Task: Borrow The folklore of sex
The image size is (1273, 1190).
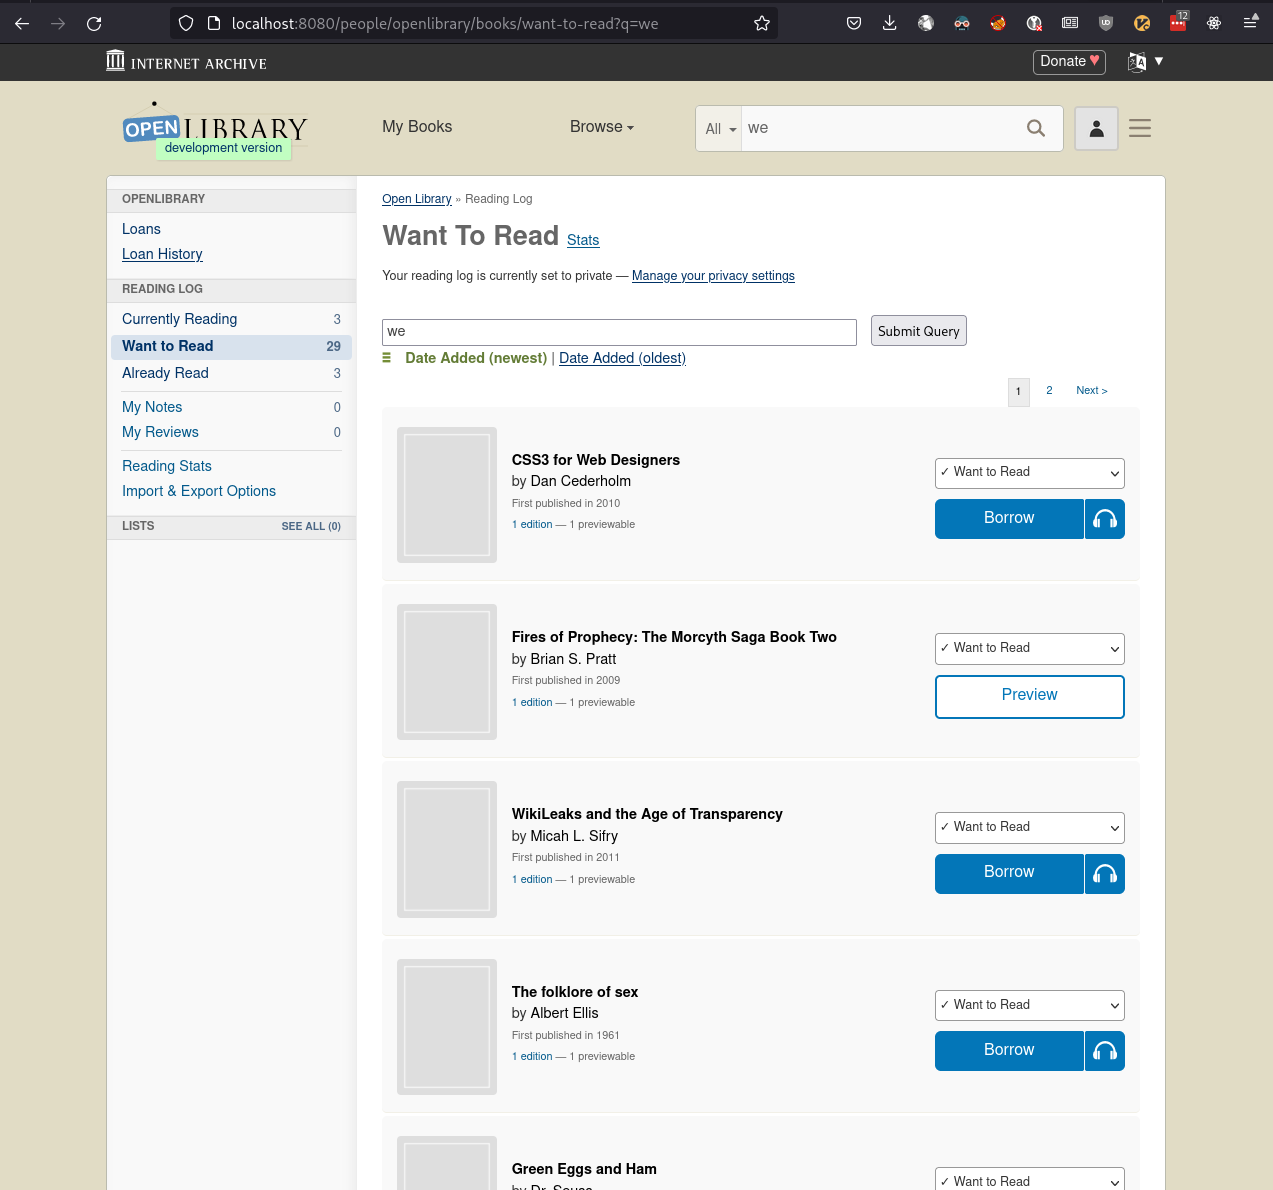Action: (1009, 1051)
